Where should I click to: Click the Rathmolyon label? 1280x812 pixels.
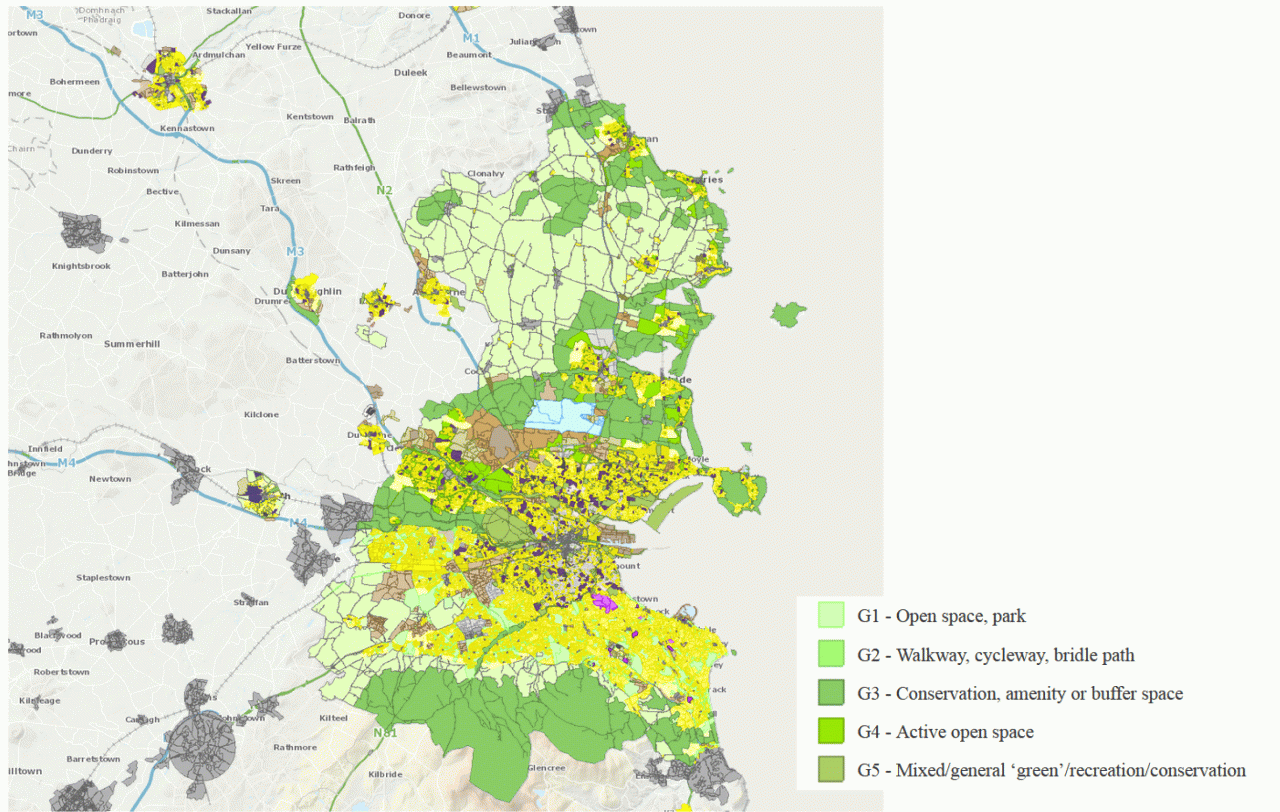(x=66, y=335)
